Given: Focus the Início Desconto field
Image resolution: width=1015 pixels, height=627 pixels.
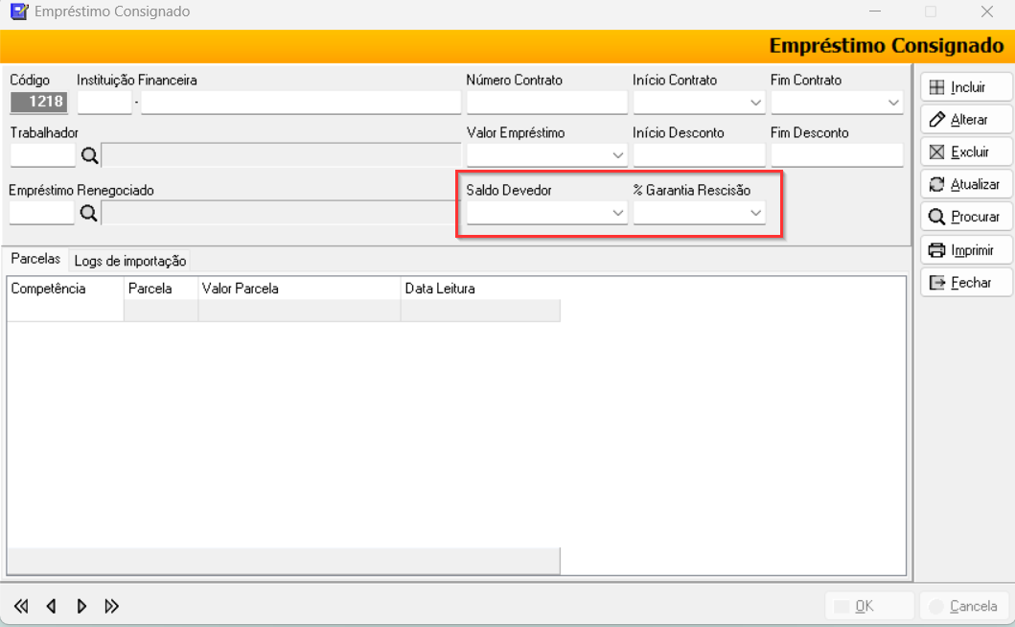Looking at the screenshot, I should 699,155.
